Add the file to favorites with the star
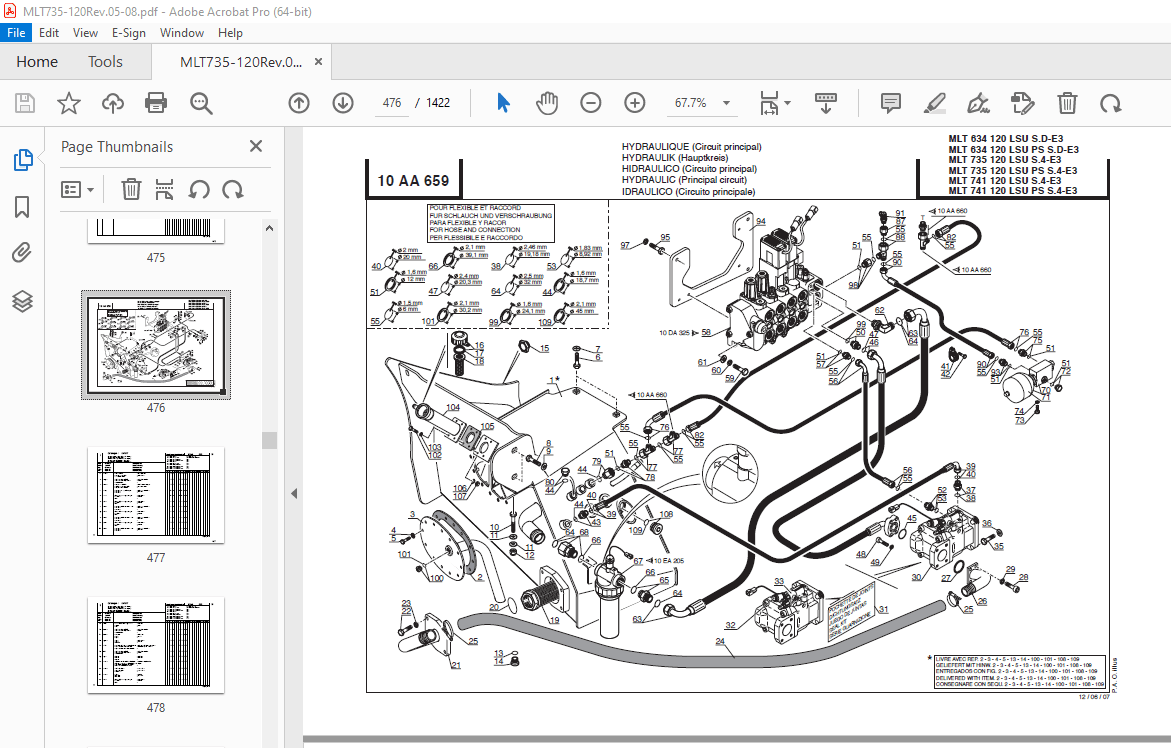 pyautogui.click(x=67, y=102)
